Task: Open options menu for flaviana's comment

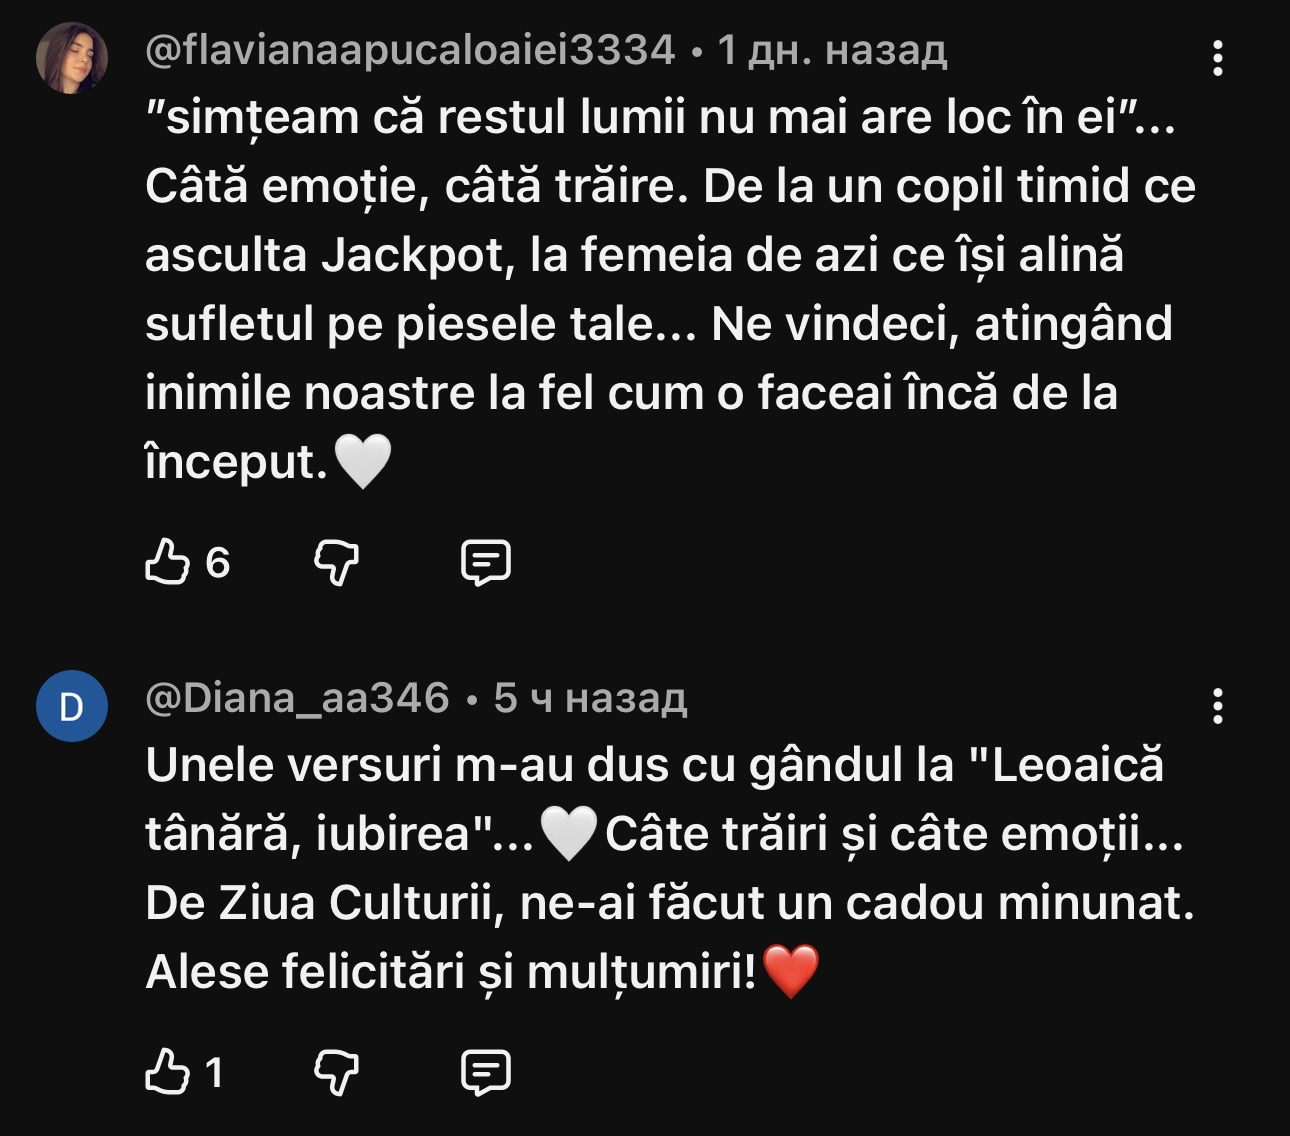Action: [x=1217, y=59]
